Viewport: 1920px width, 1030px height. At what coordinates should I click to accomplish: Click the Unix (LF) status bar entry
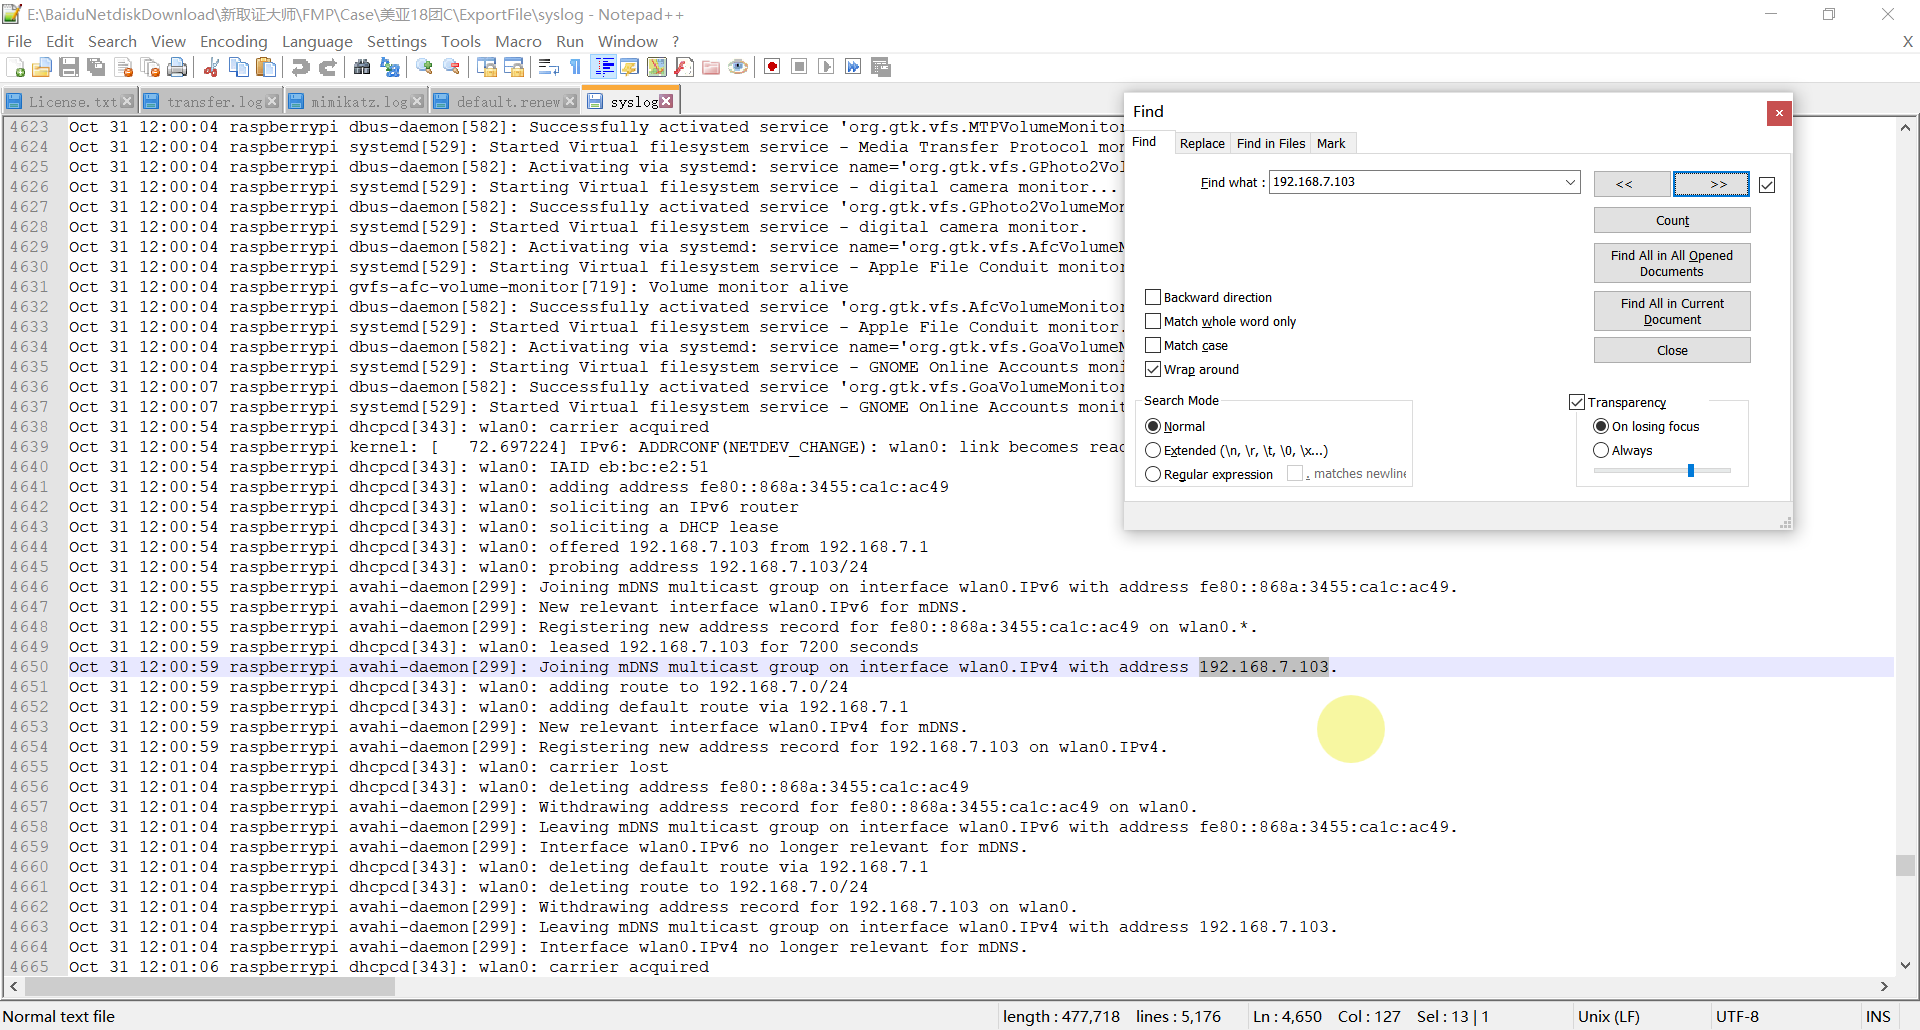click(x=1608, y=1016)
